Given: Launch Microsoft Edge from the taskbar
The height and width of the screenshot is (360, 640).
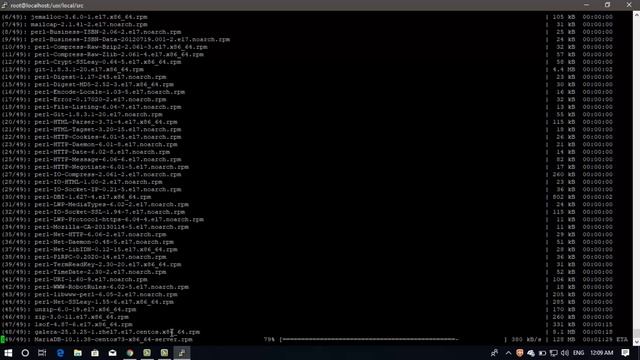Looking at the screenshot, I should click(x=60, y=353).
